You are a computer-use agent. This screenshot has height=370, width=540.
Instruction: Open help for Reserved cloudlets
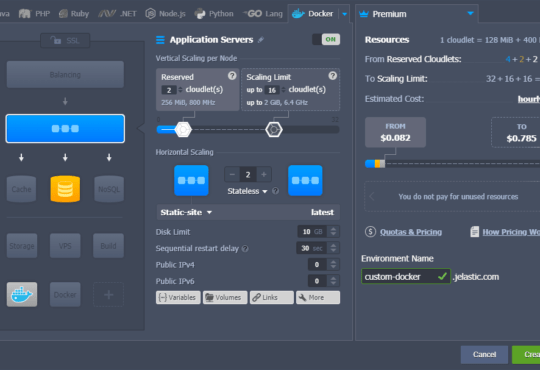coord(232,76)
